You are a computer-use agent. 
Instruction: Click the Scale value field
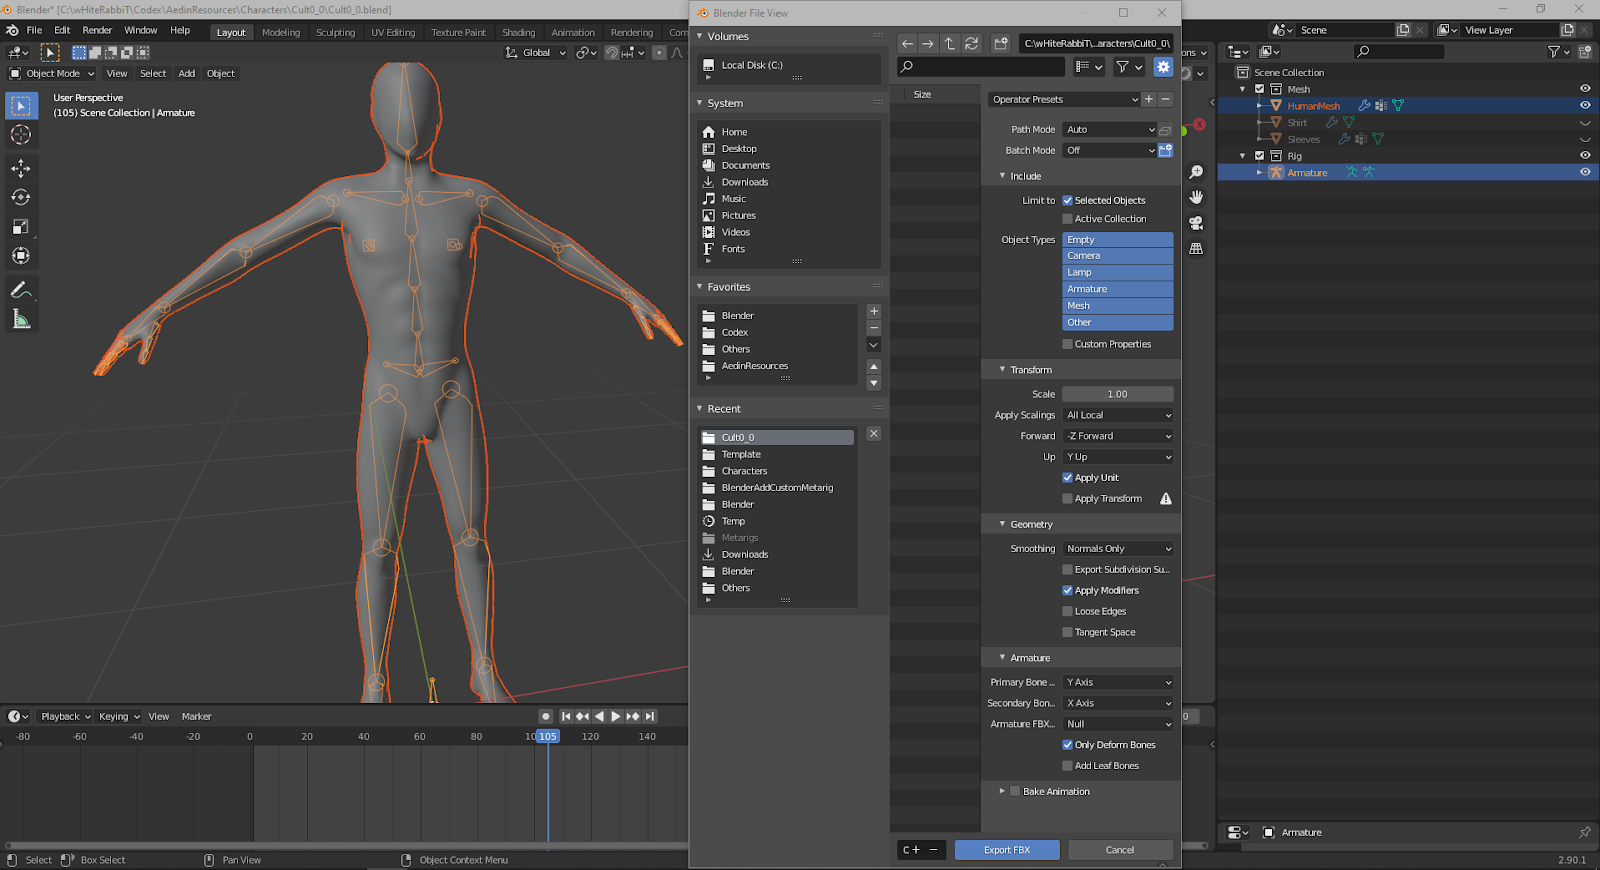click(x=1117, y=394)
